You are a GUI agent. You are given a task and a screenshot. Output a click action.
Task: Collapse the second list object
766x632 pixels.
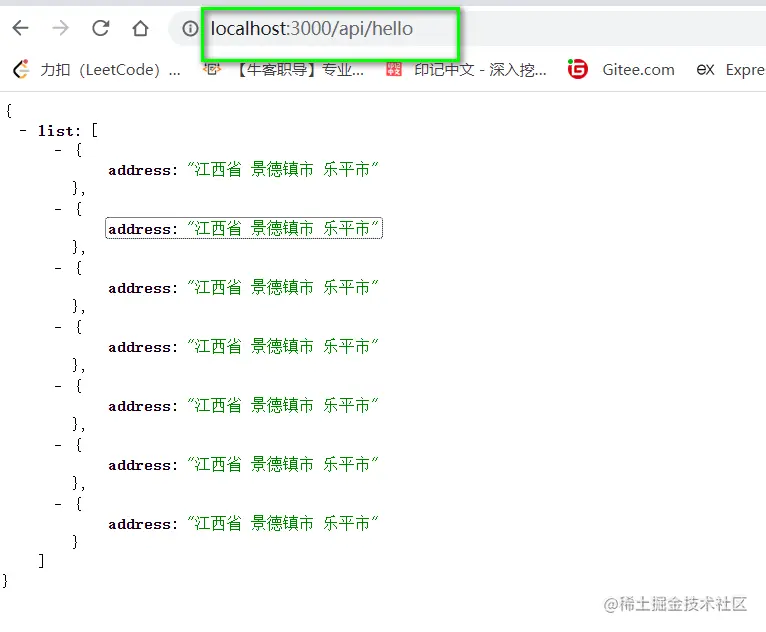coord(58,209)
